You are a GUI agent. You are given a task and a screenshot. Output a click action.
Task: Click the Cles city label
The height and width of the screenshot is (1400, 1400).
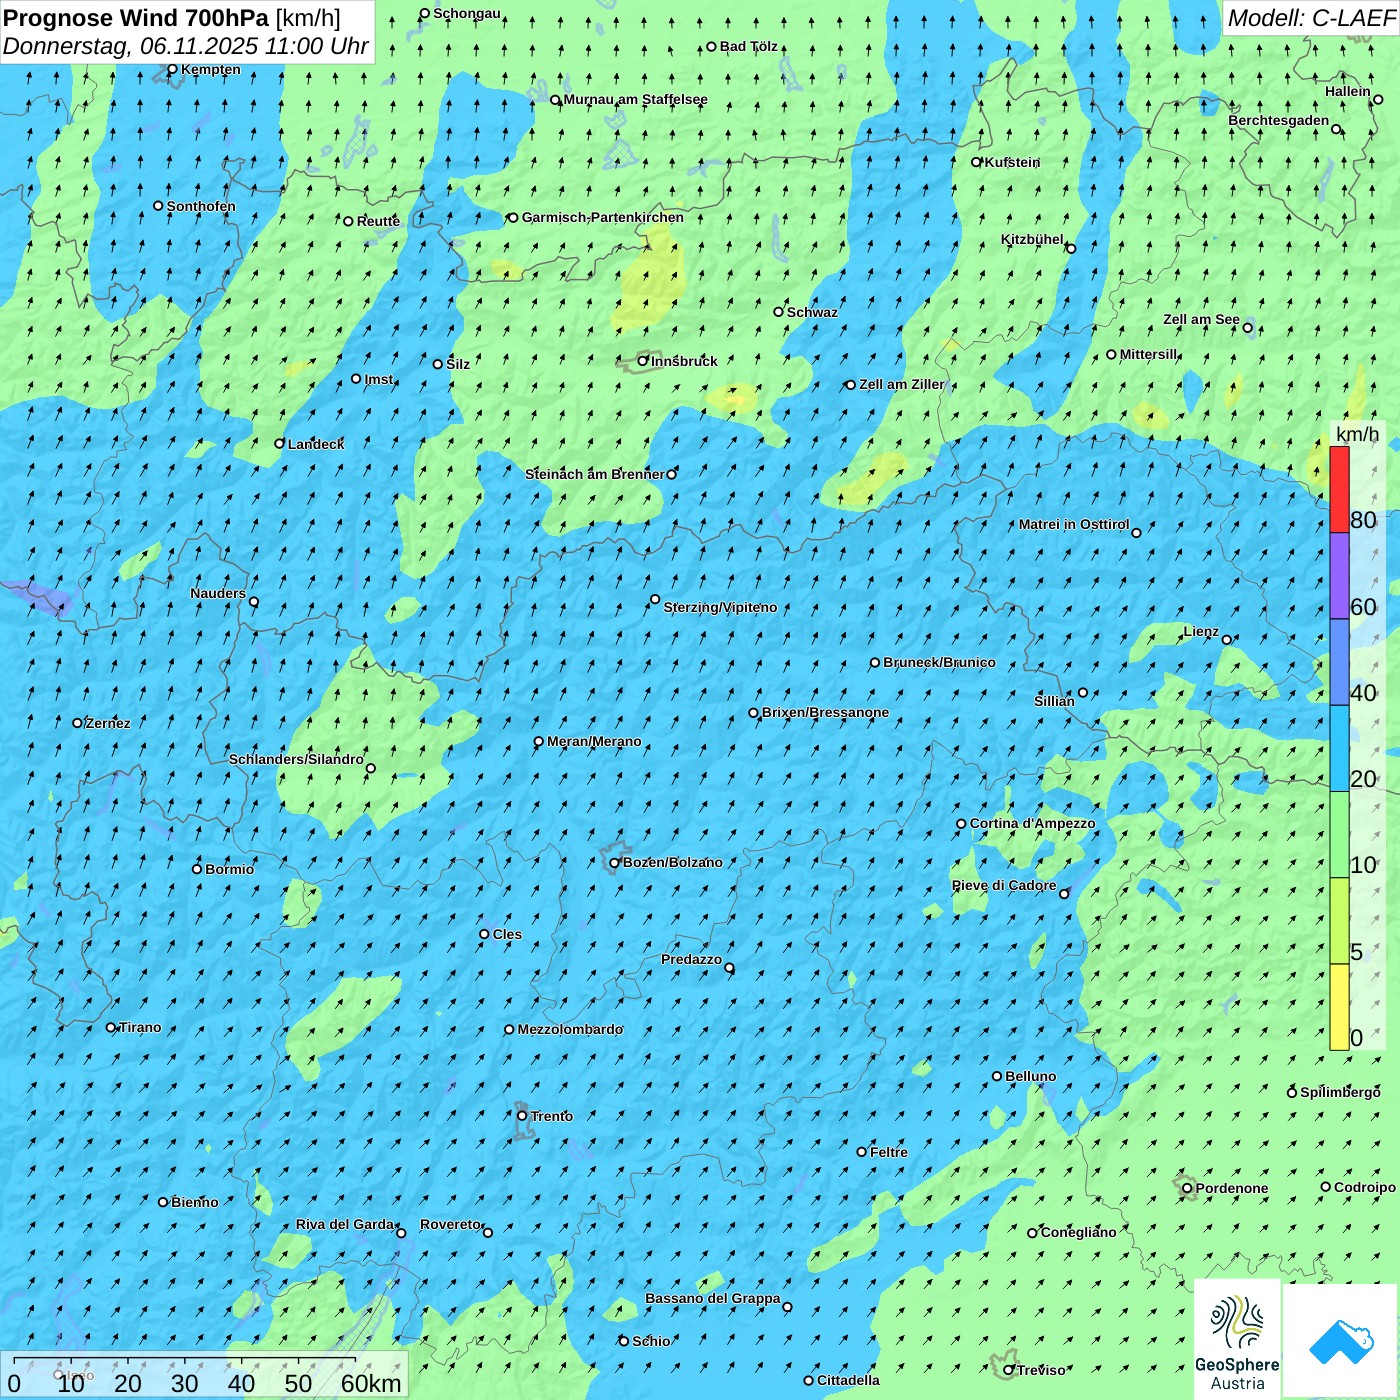[507, 934]
